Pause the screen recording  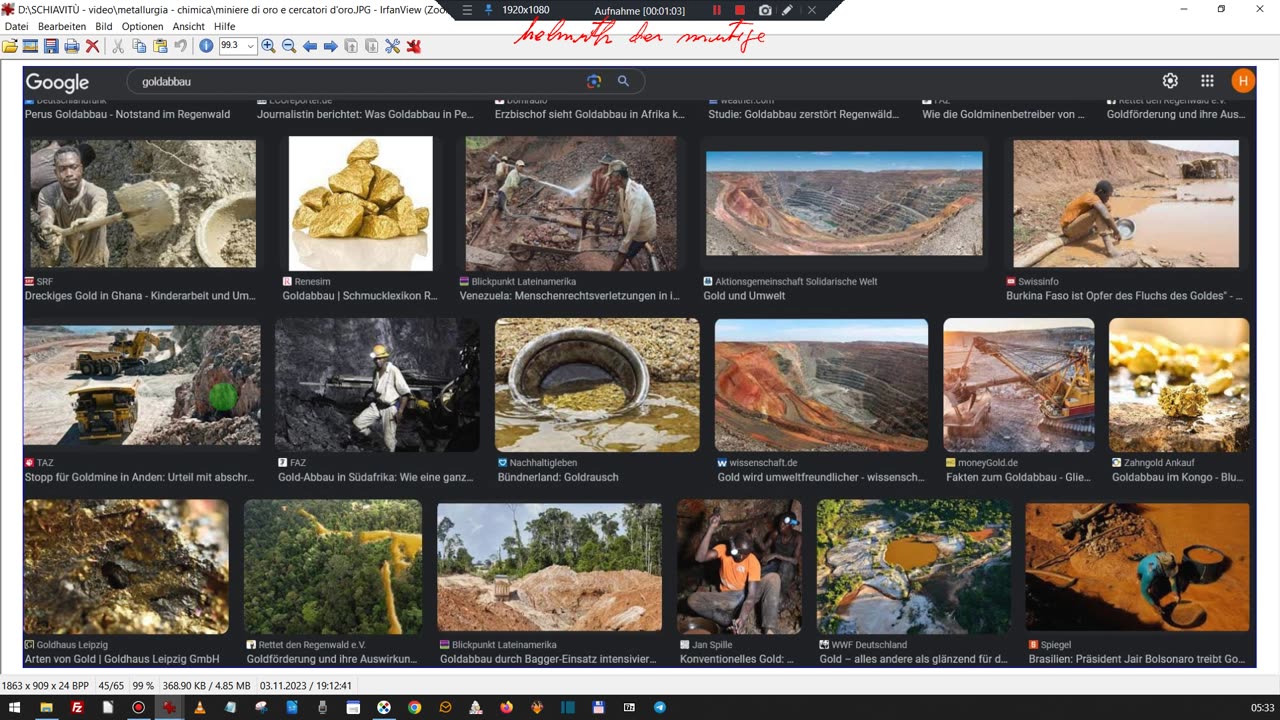pyautogui.click(x=717, y=10)
